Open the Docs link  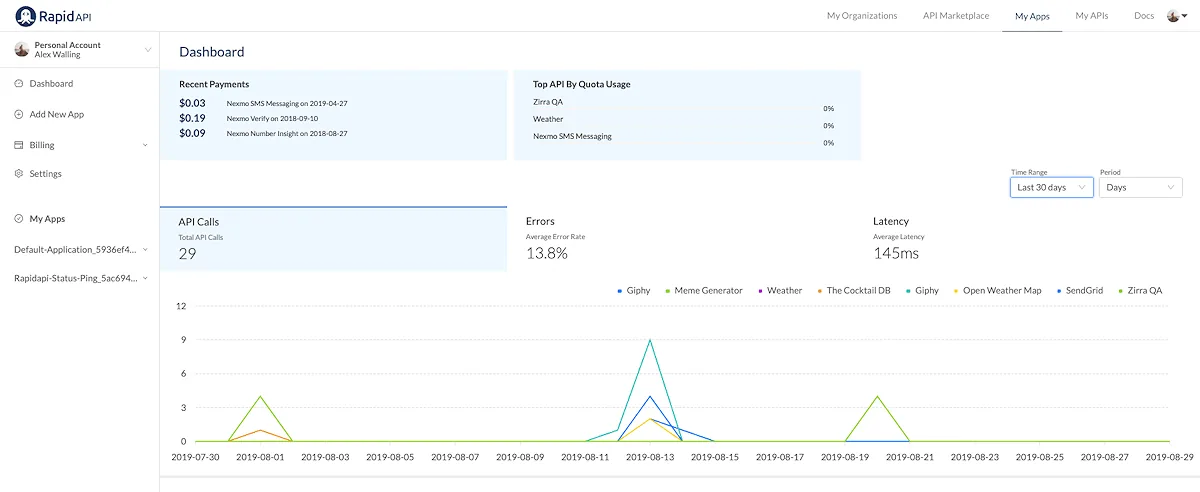point(1144,16)
